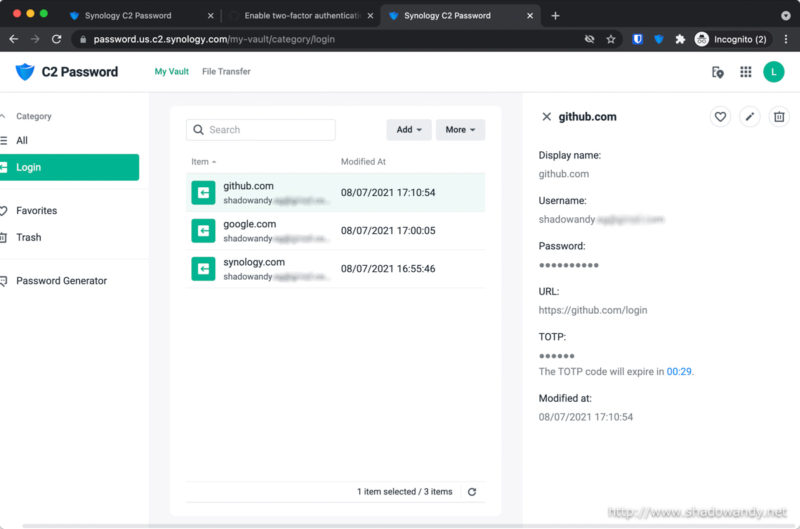Screen dimensions: 800x529
Task: Collapse the Category section
Action: pos(4,116)
